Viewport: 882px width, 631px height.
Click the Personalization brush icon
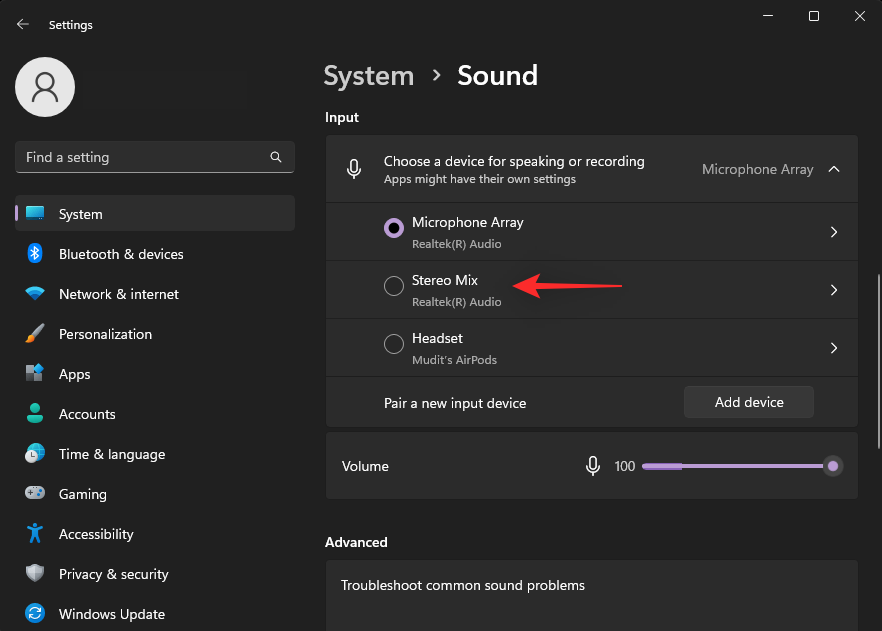pos(35,334)
